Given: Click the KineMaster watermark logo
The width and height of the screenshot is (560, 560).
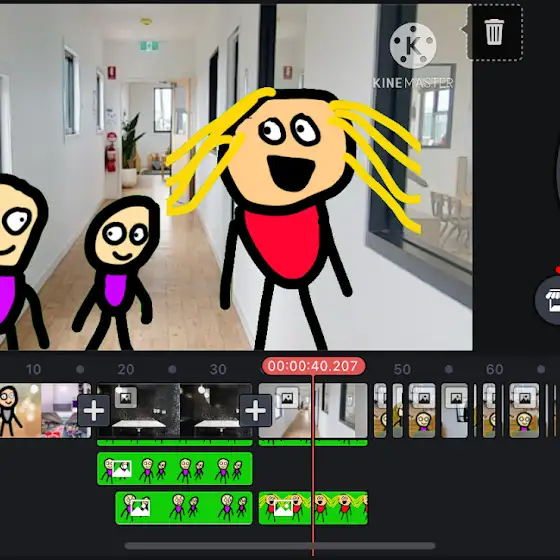Looking at the screenshot, I should point(413,56).
